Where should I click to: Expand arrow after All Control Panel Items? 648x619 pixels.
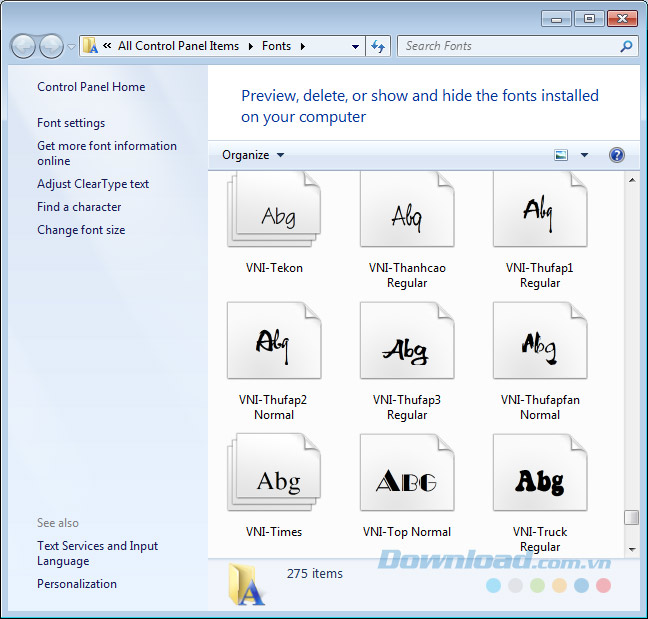click(x=250, y=46)
